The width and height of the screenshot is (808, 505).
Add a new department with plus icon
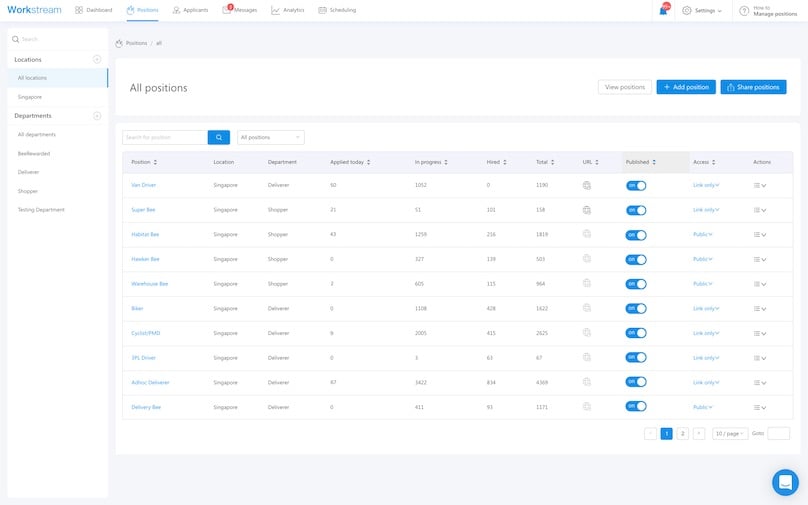coord(97,116)
